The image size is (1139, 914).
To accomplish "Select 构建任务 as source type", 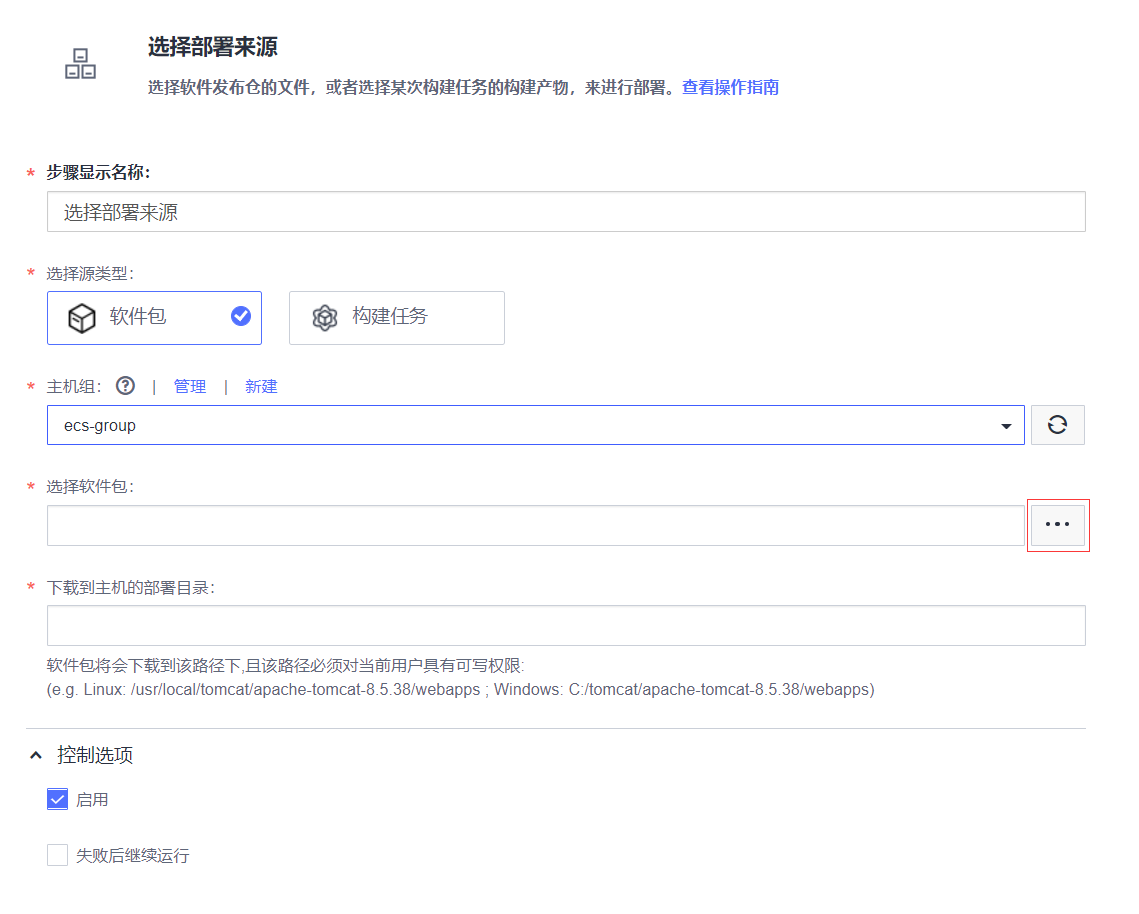I will coord(396,318).
